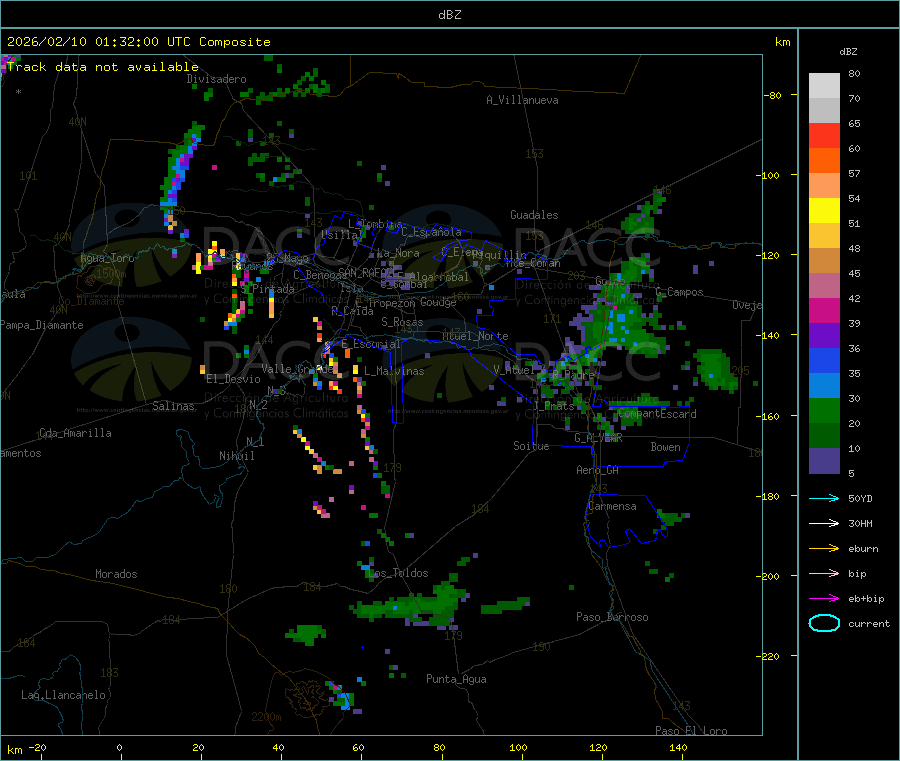The image size is (900, 761).
Task: Click the '-160' tick on the vertical km axis
Action: 768,416
